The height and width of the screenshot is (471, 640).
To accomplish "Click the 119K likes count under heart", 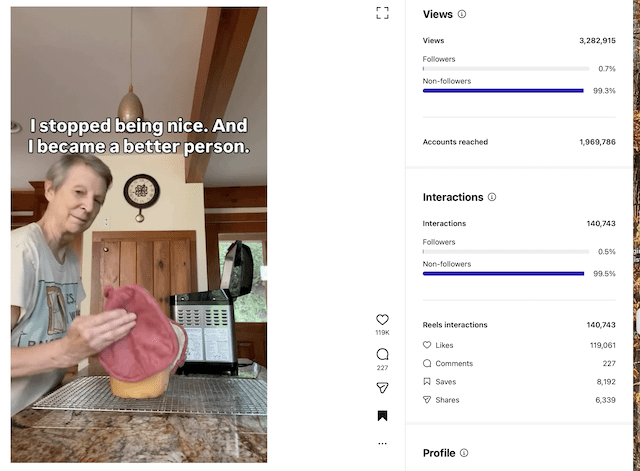I will pos(382,332).
